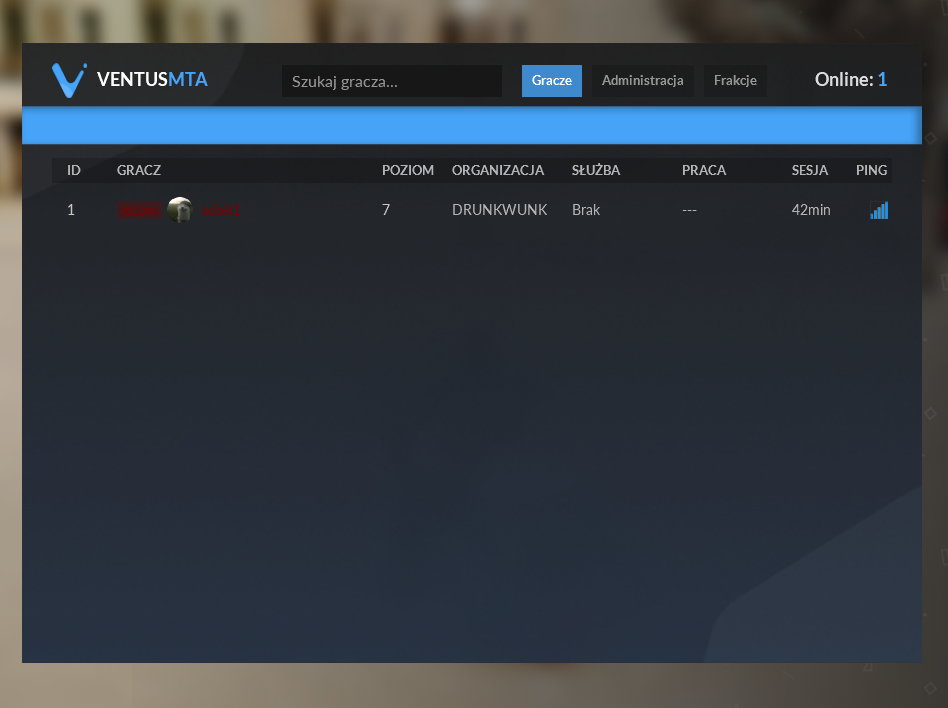Viewport: 948px width, 708px height.
Task: Click the ORGANIZACJA column header
Action: point(498,170)
